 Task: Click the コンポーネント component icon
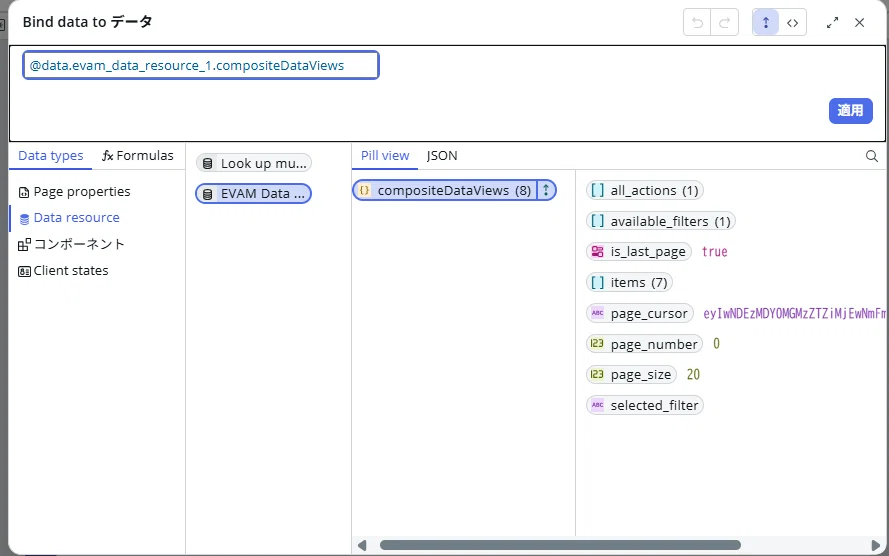tap(24, 245)
